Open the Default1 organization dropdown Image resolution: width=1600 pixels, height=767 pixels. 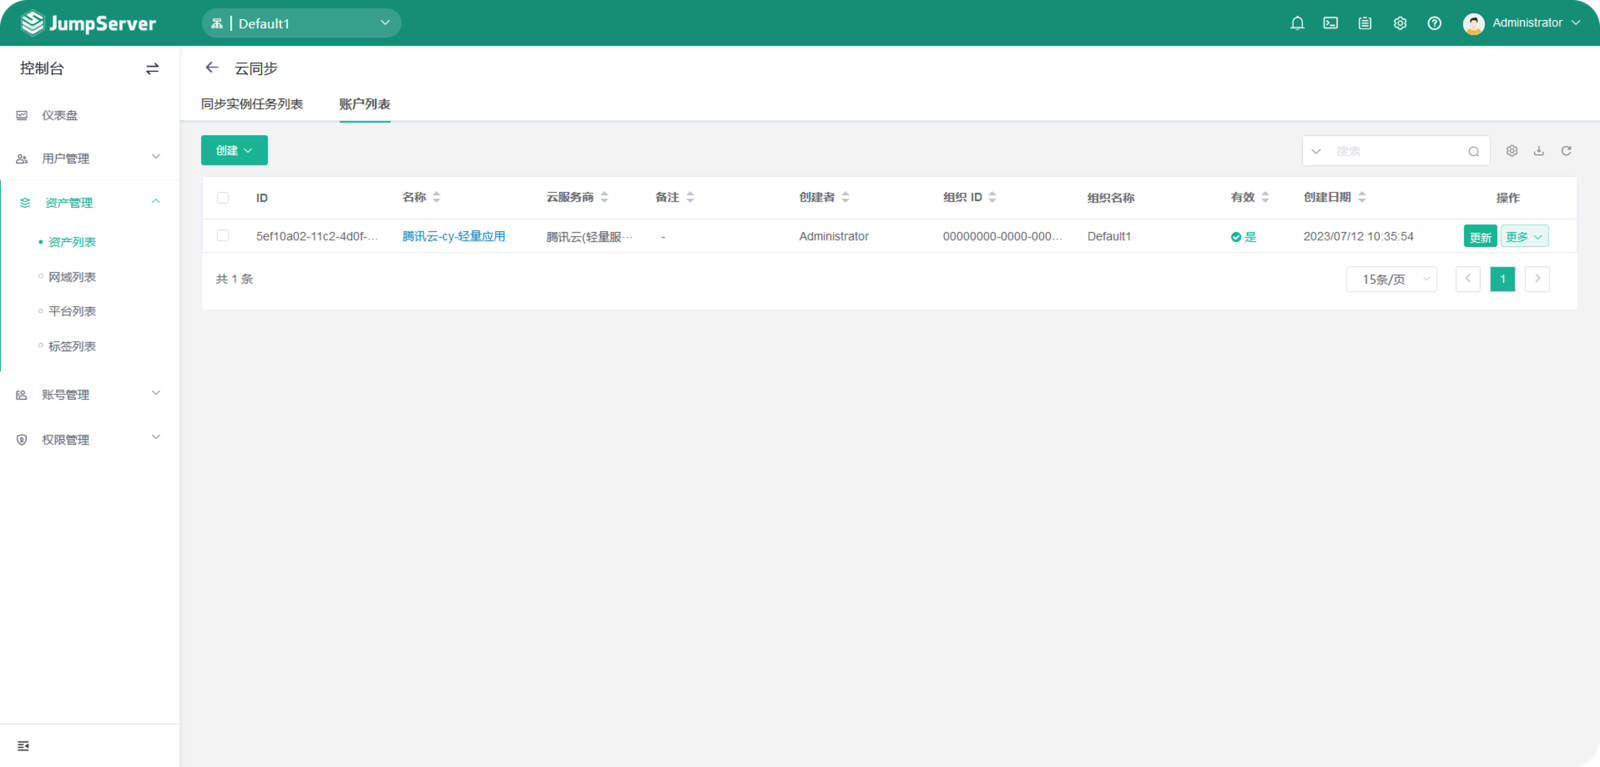[x=301, y=23]
